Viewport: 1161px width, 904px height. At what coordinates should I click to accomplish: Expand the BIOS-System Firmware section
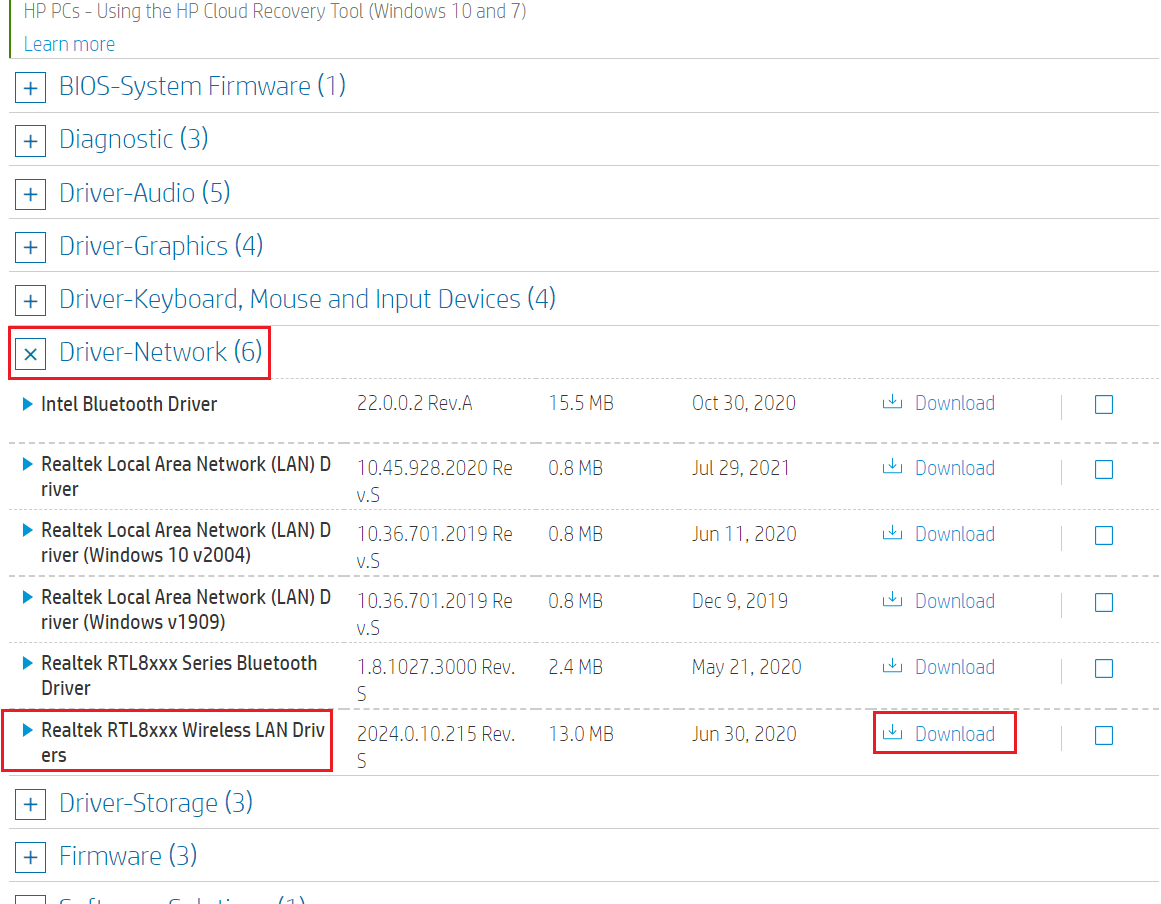point(30,87)
